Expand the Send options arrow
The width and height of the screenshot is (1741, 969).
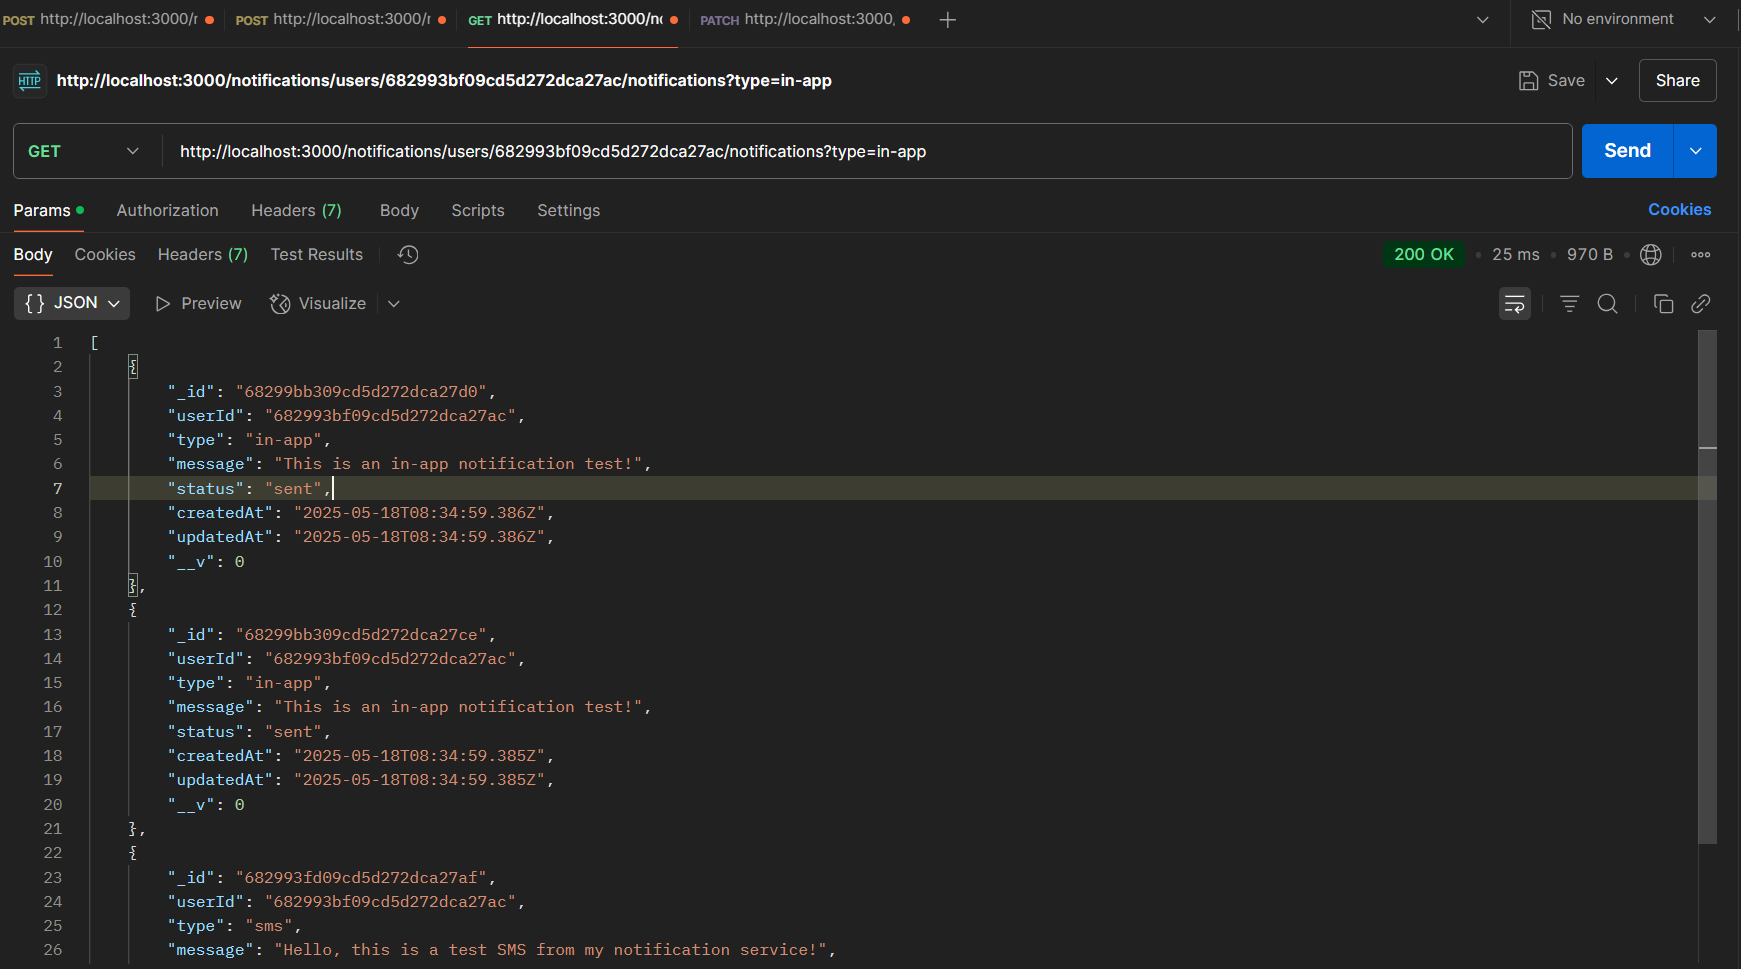pyautogui.click(x=1695, y=151)
